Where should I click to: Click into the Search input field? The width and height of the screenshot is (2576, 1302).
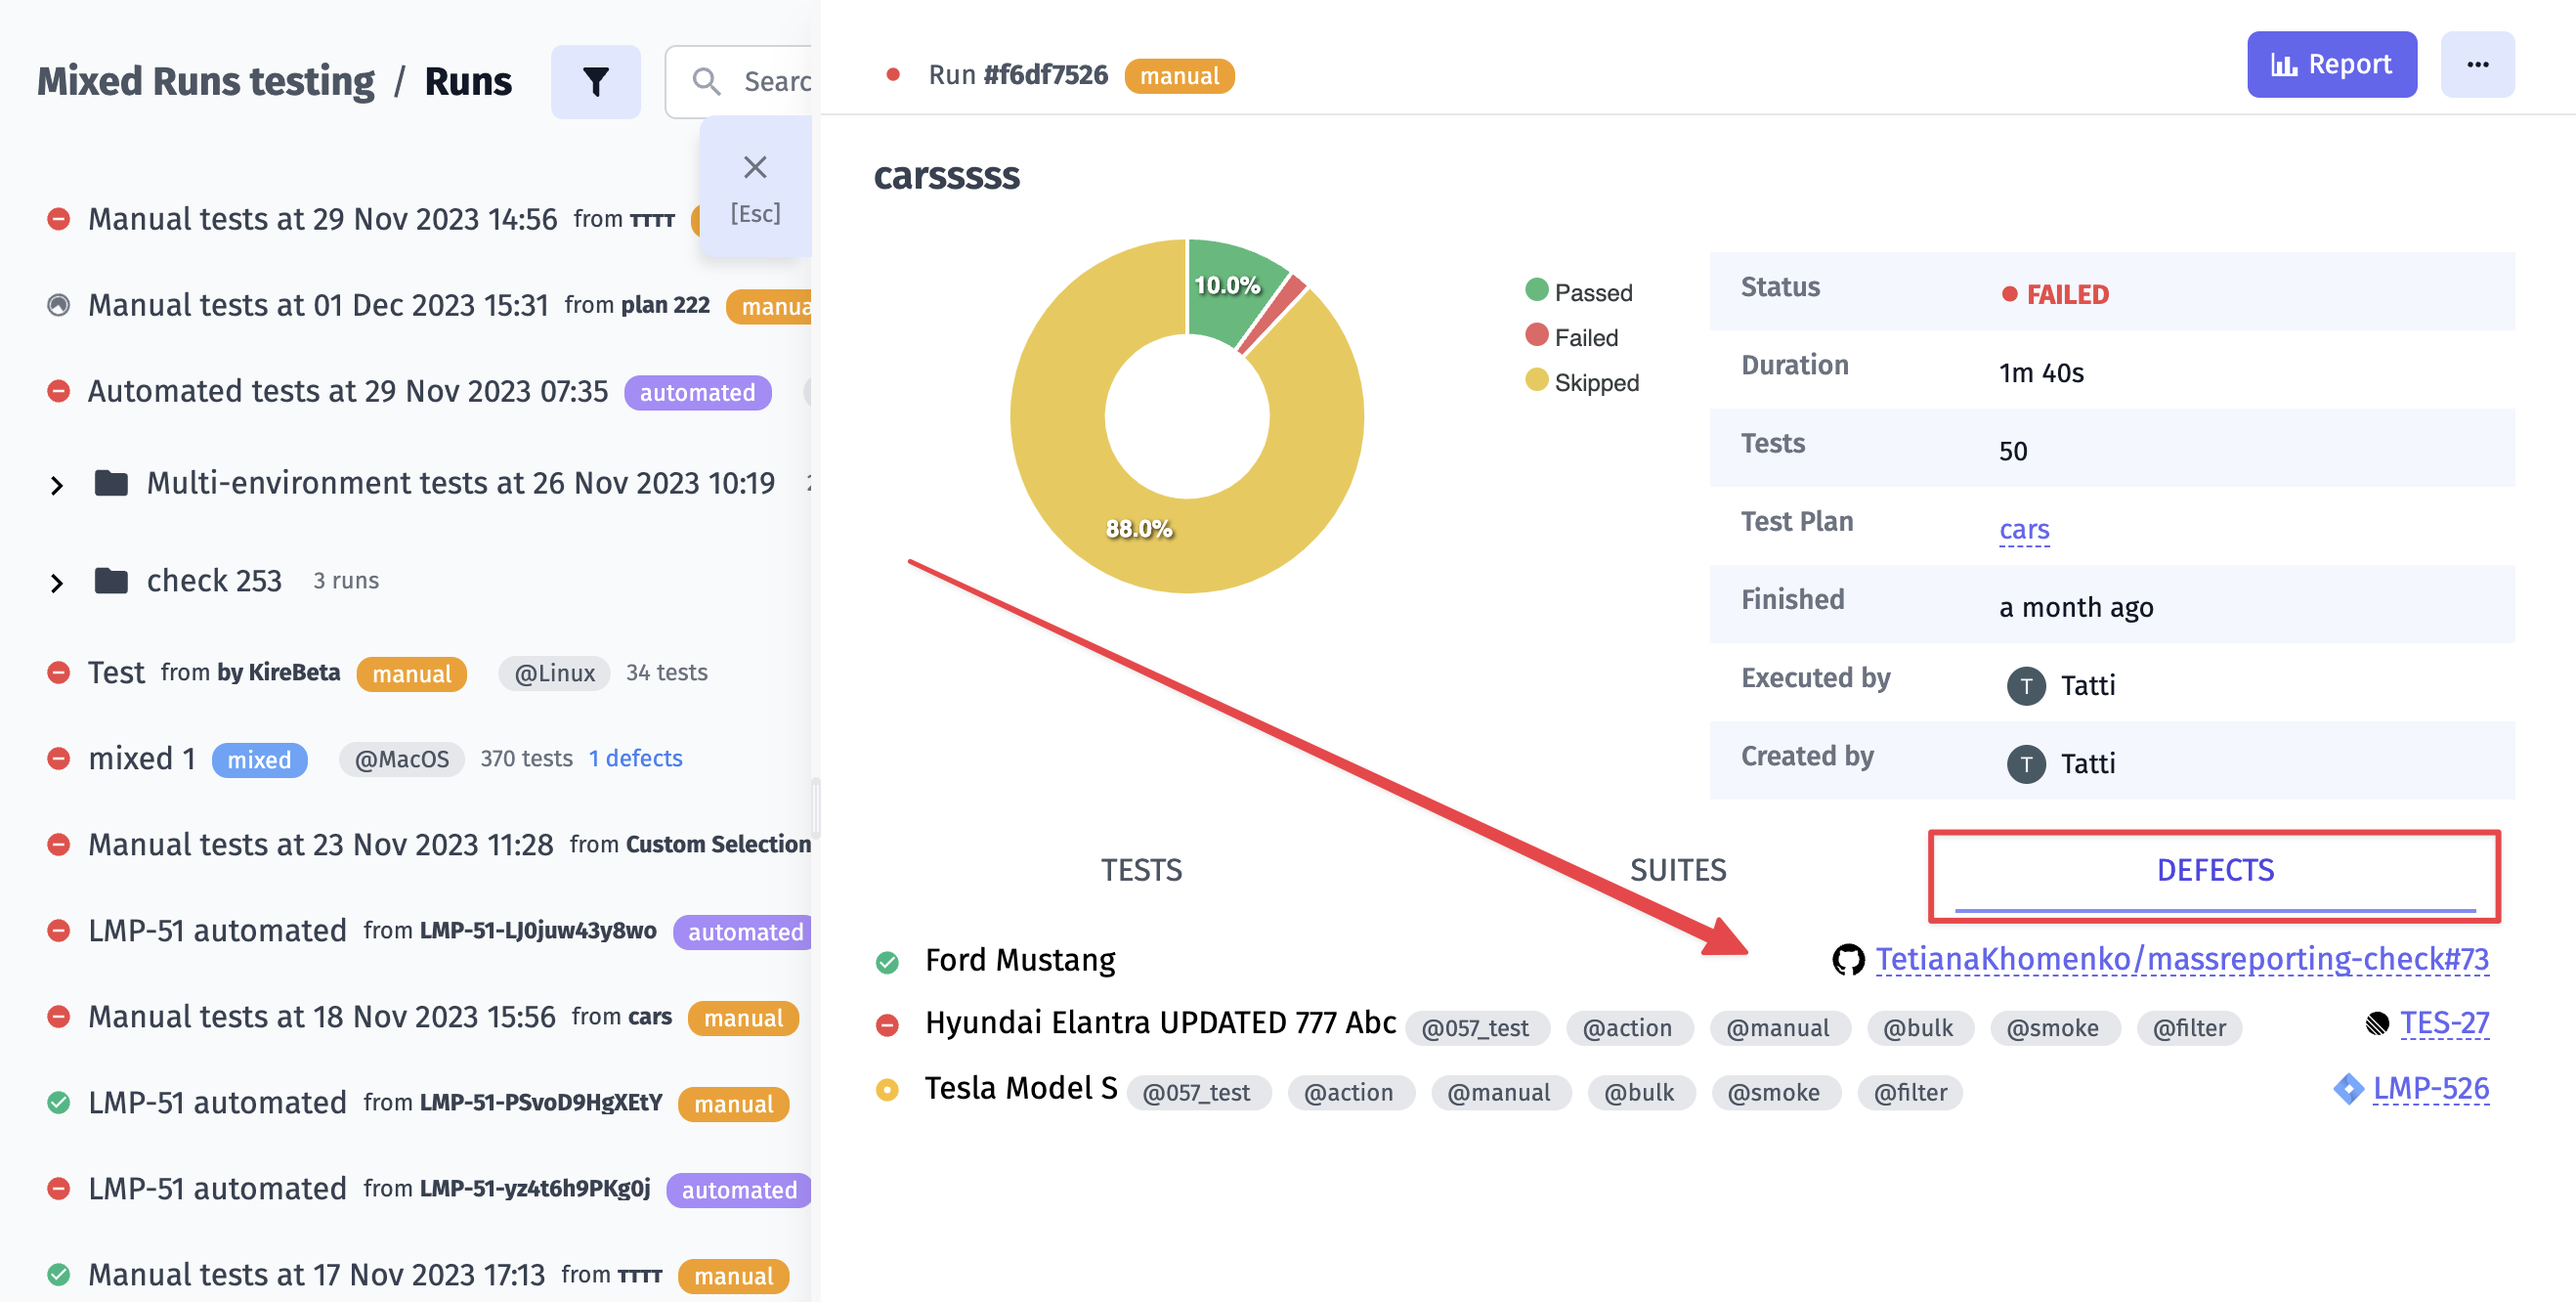coord(740,82)
